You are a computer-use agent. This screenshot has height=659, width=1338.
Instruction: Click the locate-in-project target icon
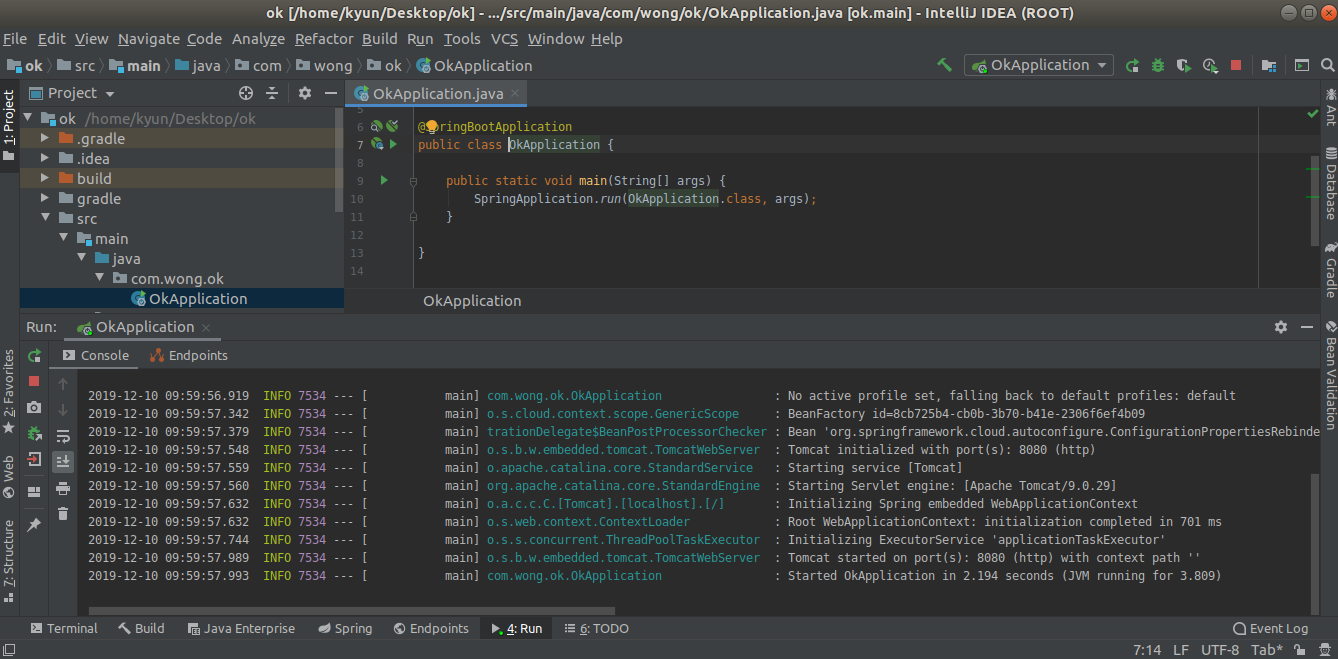(246, 93)
